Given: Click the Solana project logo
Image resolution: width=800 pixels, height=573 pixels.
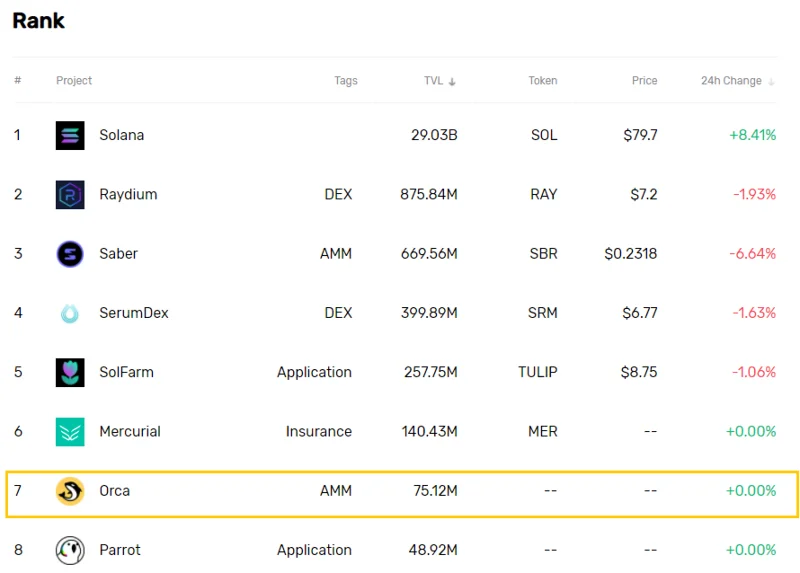Looking at the screenshot, I should [x=70, y=135].
